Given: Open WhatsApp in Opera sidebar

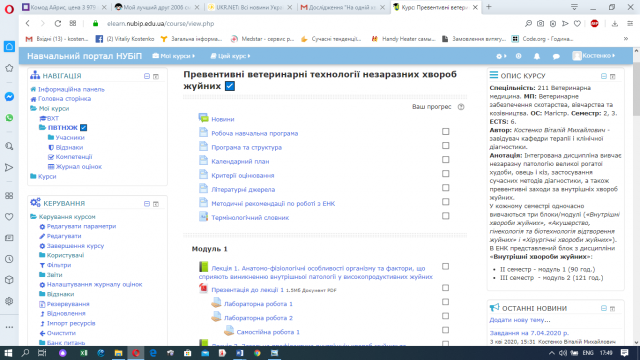Looking at the screenshot, I should (9, 118).
